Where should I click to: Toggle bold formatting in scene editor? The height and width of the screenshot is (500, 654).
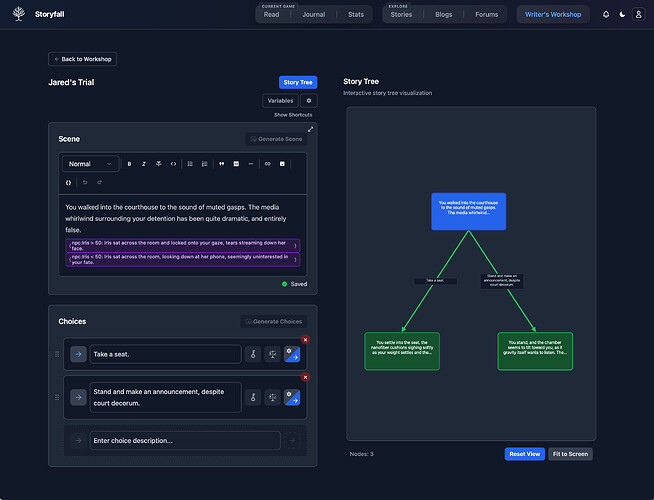tap(129, 164)
